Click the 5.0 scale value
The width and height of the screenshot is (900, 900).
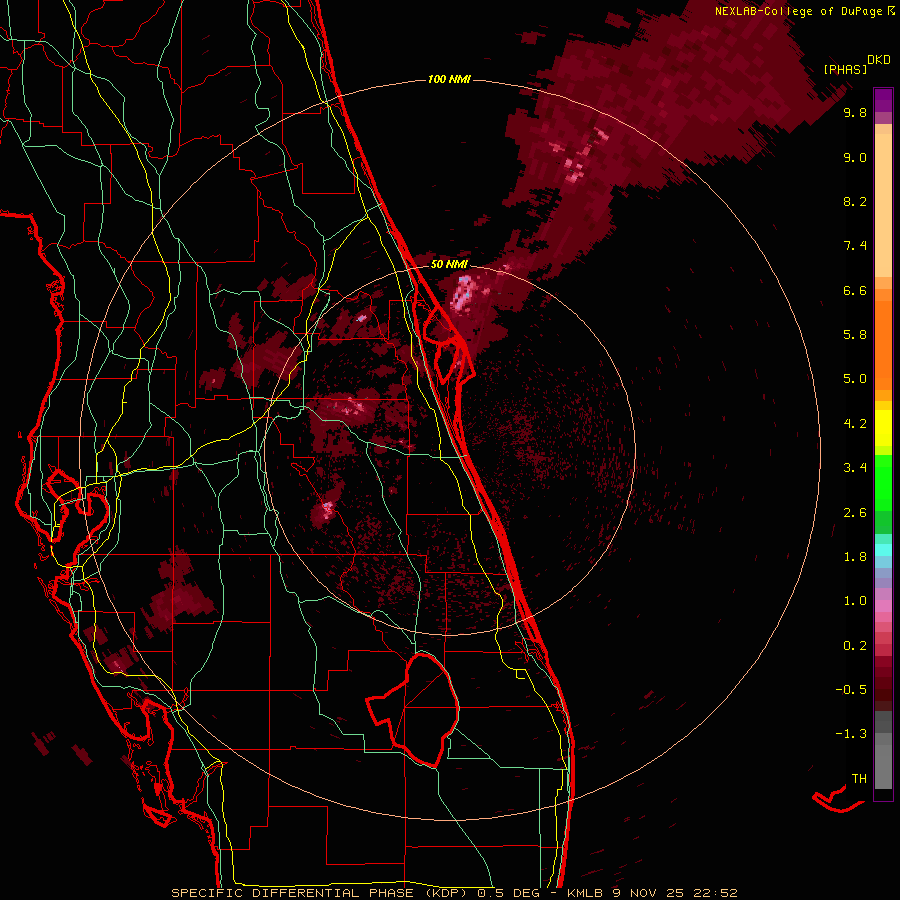(x=855, y=379)
